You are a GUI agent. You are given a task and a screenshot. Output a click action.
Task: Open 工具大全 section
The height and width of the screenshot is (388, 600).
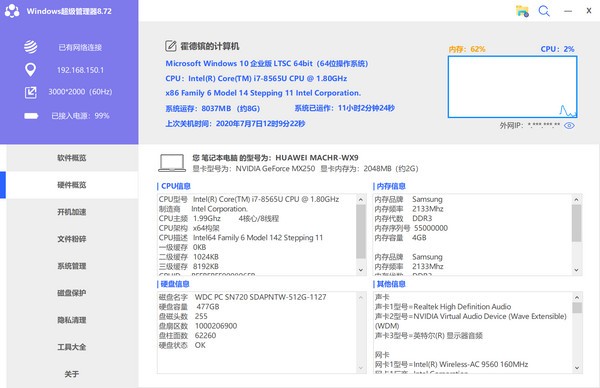pyautogui.click(x=72, y=347)
